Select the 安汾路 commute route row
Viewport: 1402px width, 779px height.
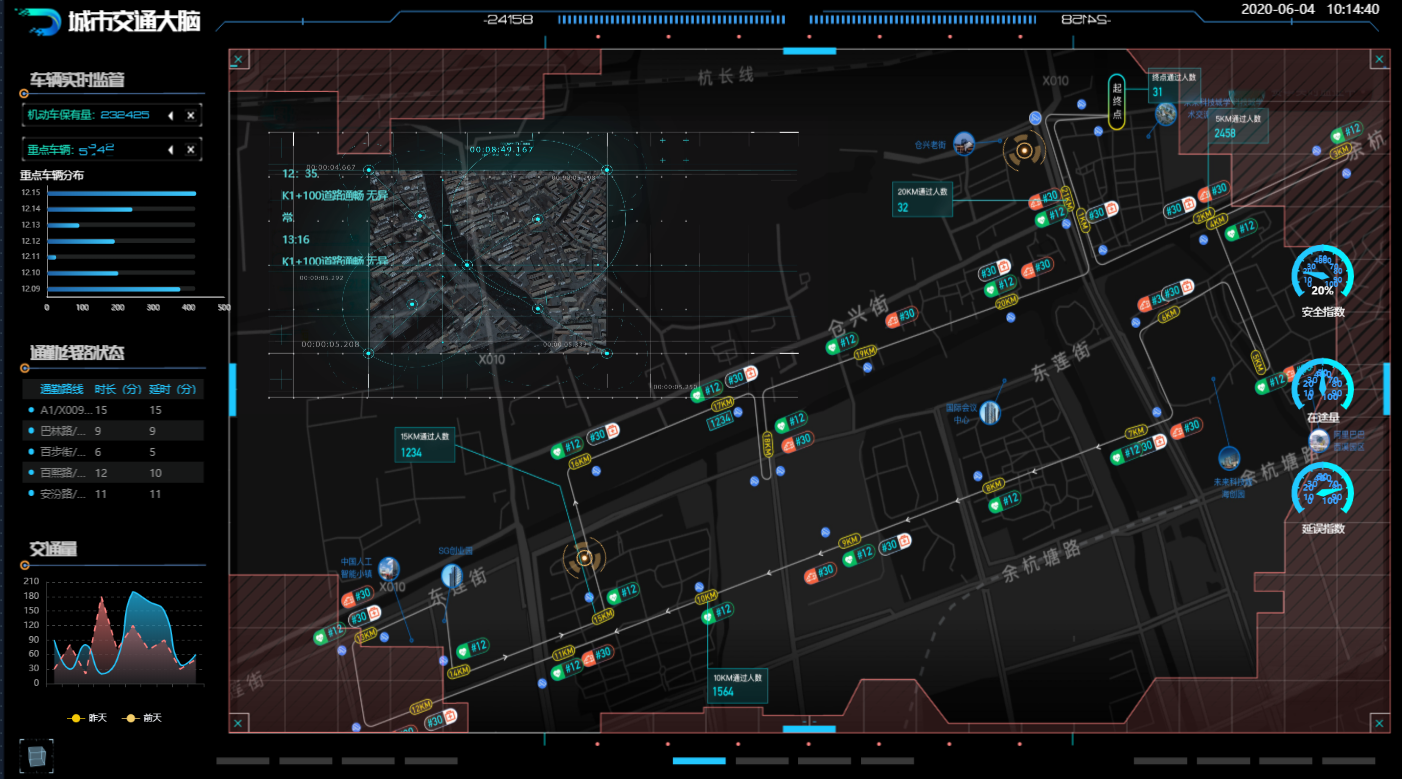pyautogui.click(x=113, y=494)
